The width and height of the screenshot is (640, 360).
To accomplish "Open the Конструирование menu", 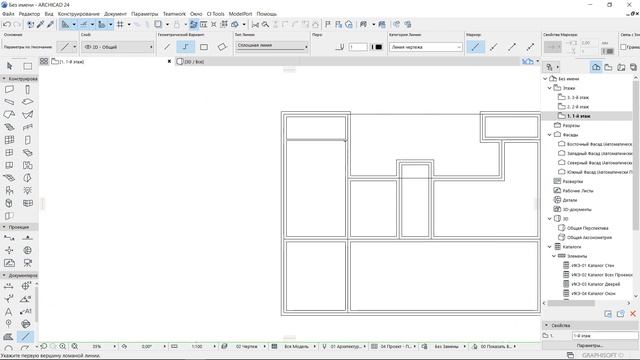I will (78, 14).
